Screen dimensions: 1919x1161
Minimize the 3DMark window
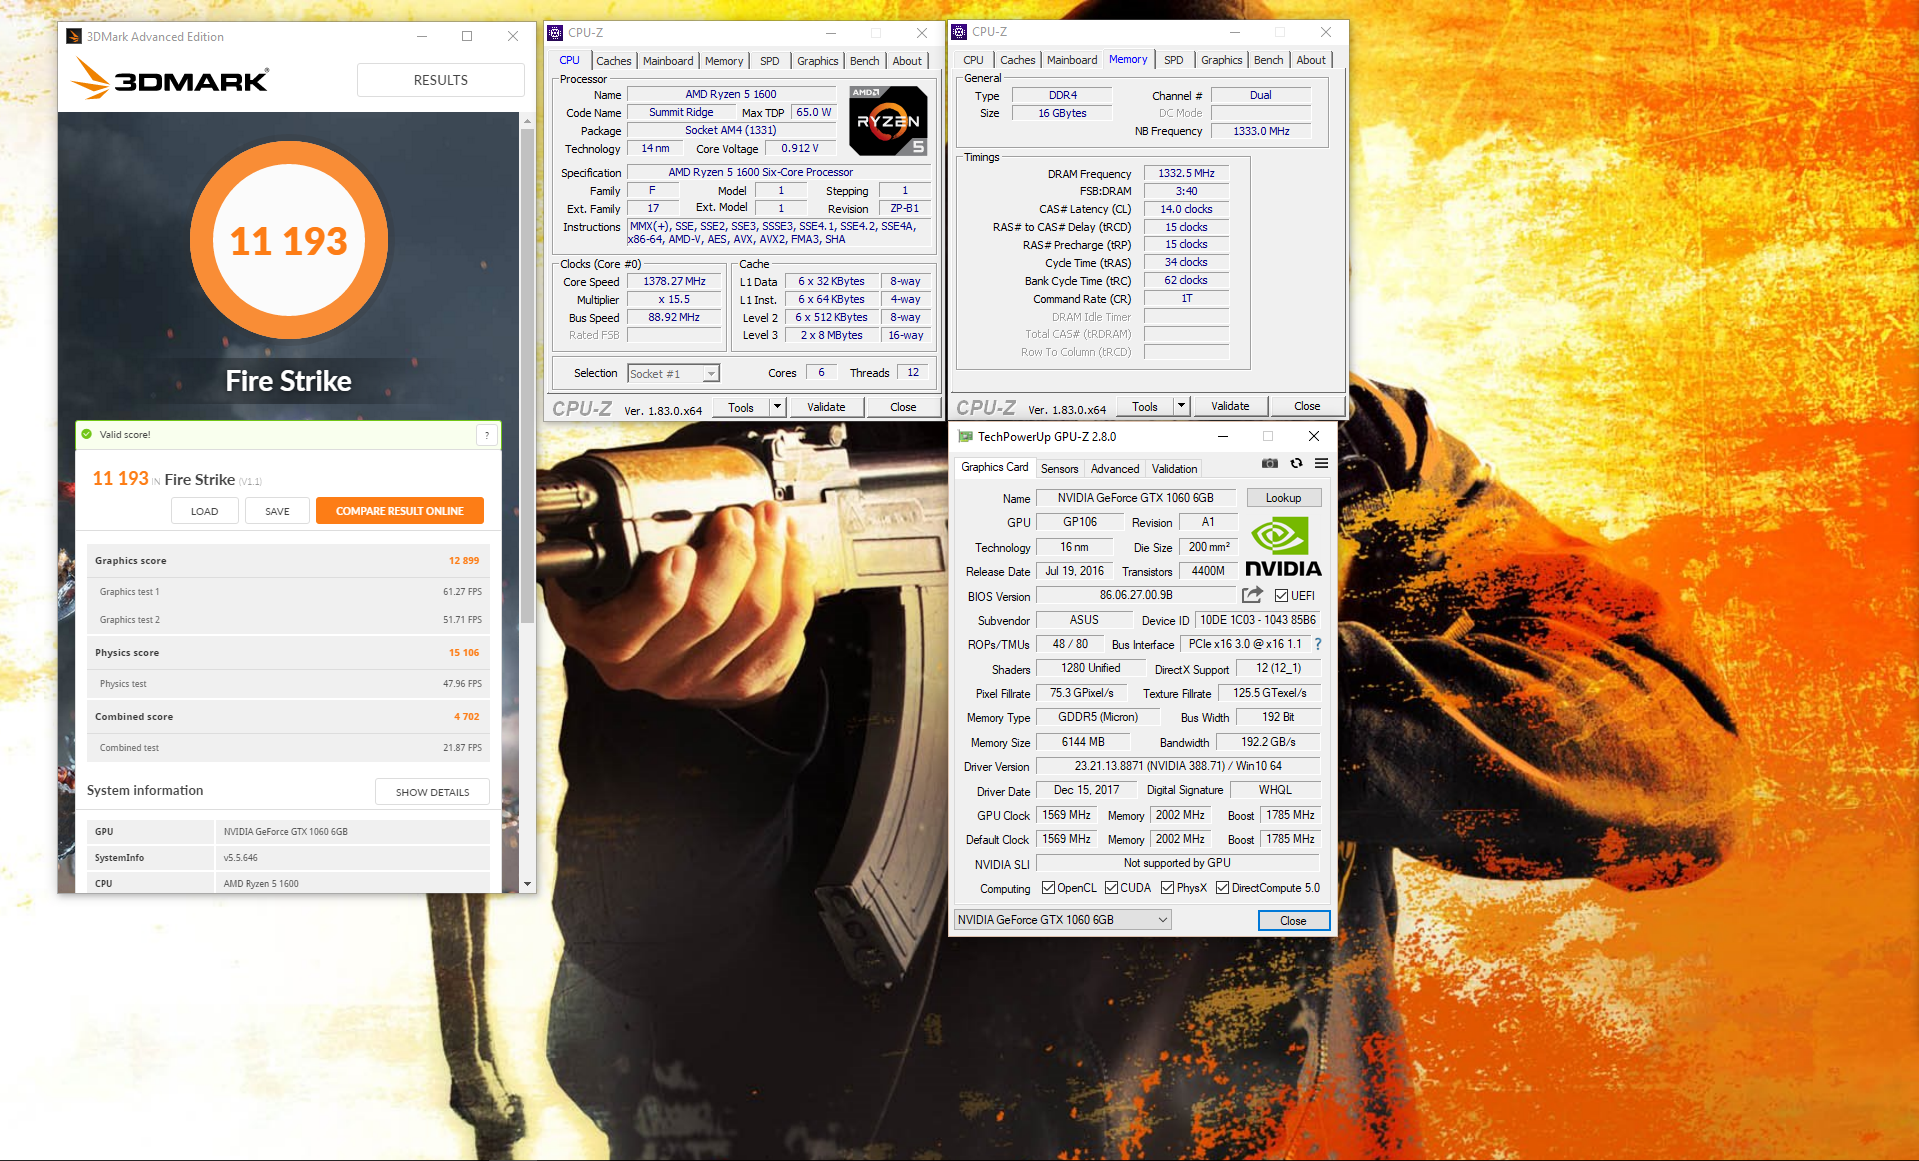pyautogui.click(x=422, y=36)
